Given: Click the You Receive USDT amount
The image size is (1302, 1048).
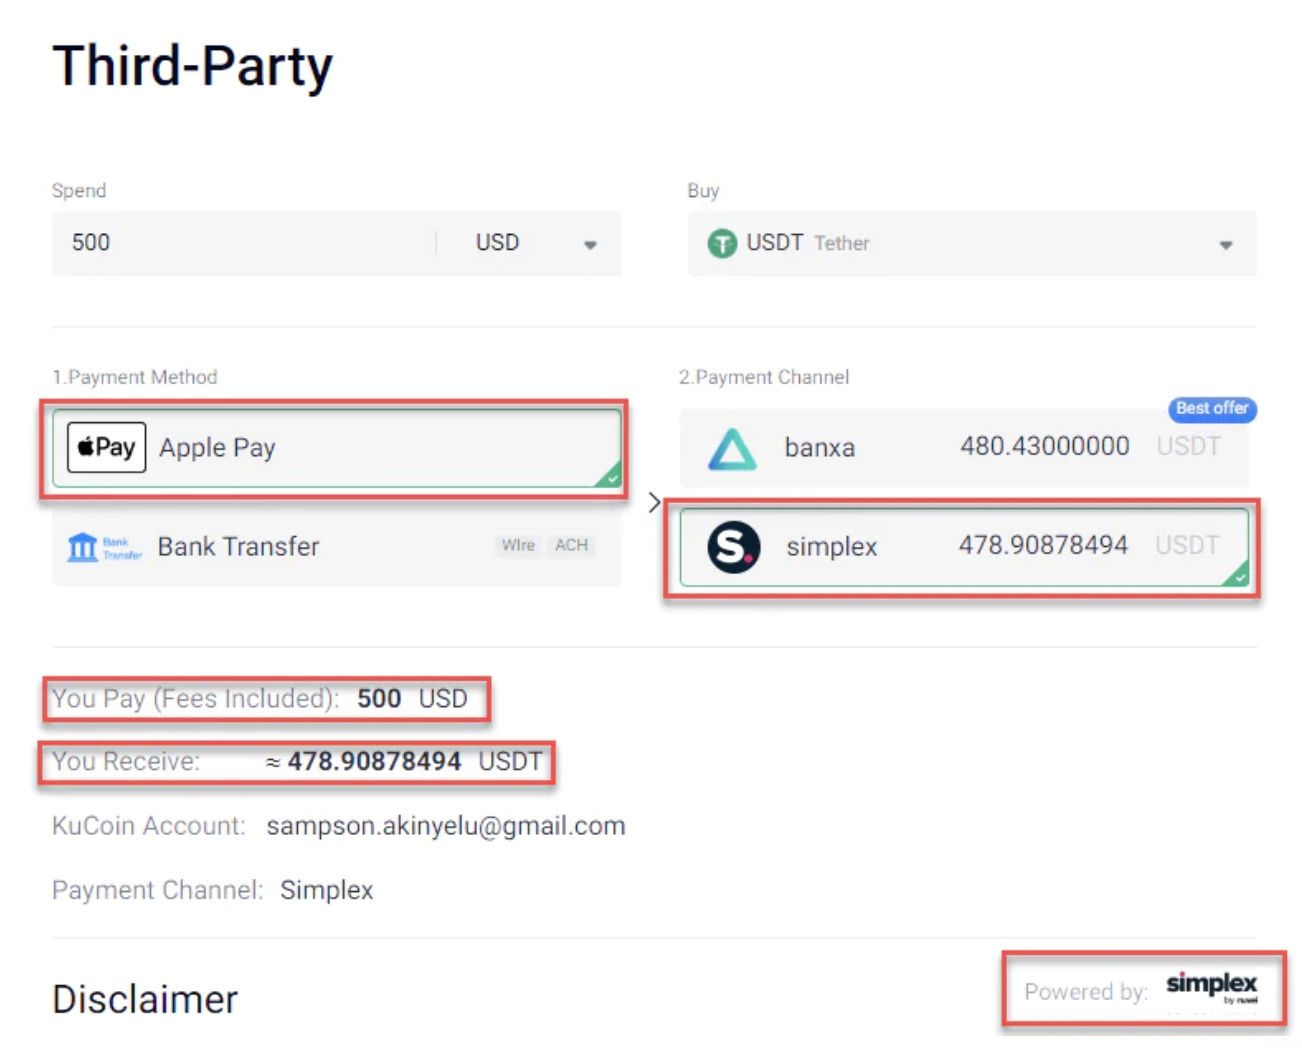Looking at the screenshot, I should 374,762.
